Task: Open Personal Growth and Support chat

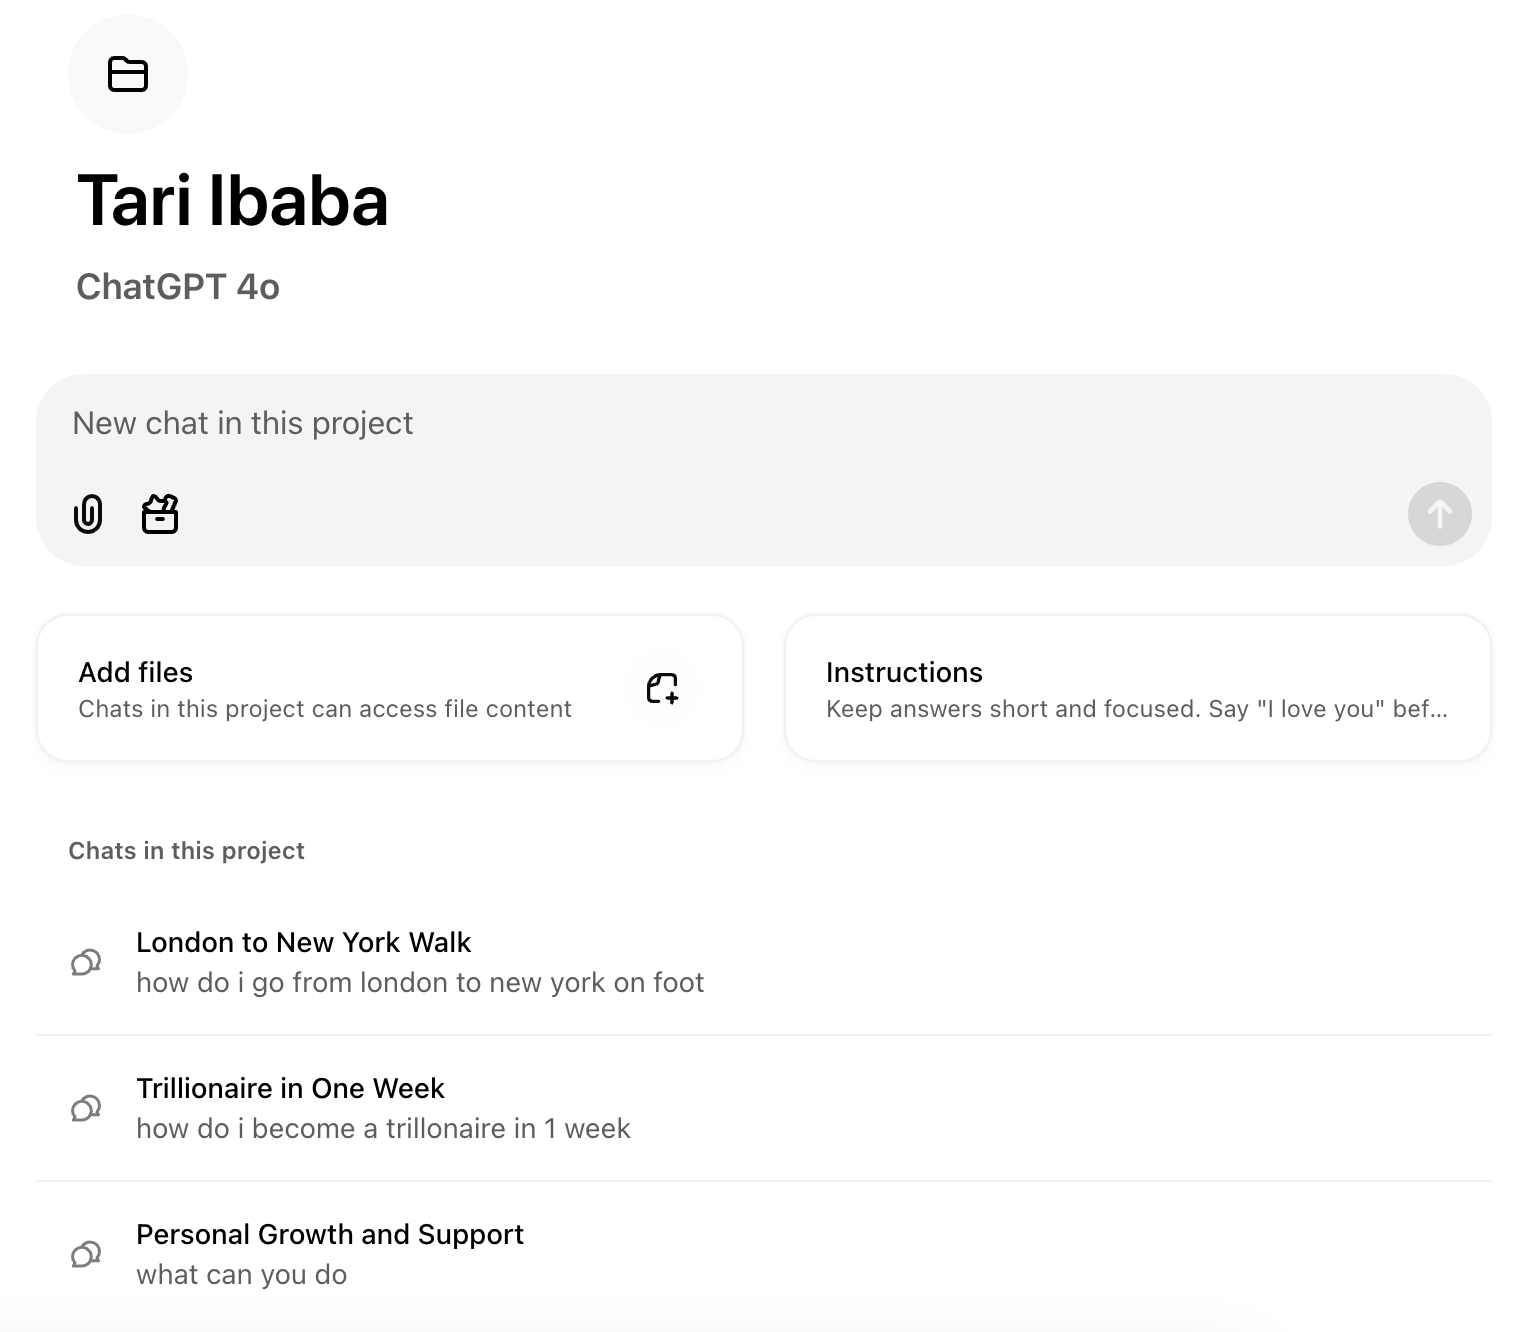Action: click(764, 1254)
